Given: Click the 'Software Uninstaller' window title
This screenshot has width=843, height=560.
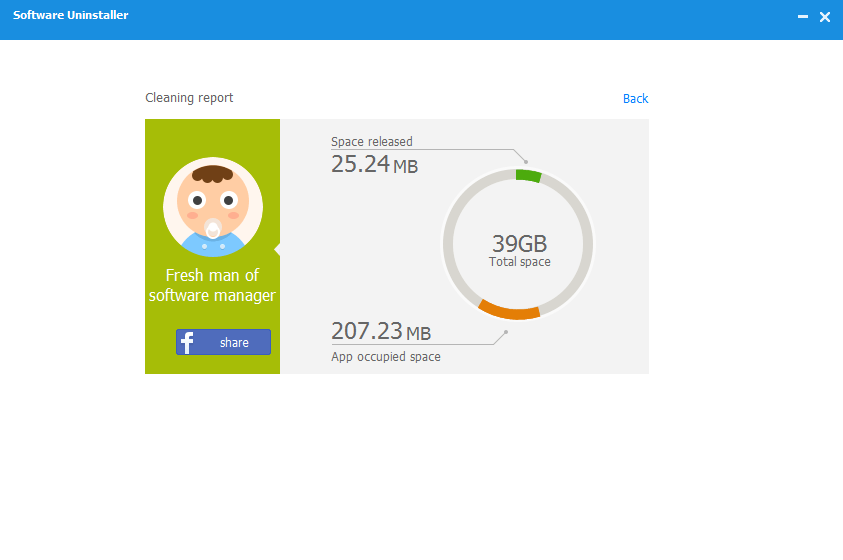Looking at the screenshot, I should tap(70, 15).
